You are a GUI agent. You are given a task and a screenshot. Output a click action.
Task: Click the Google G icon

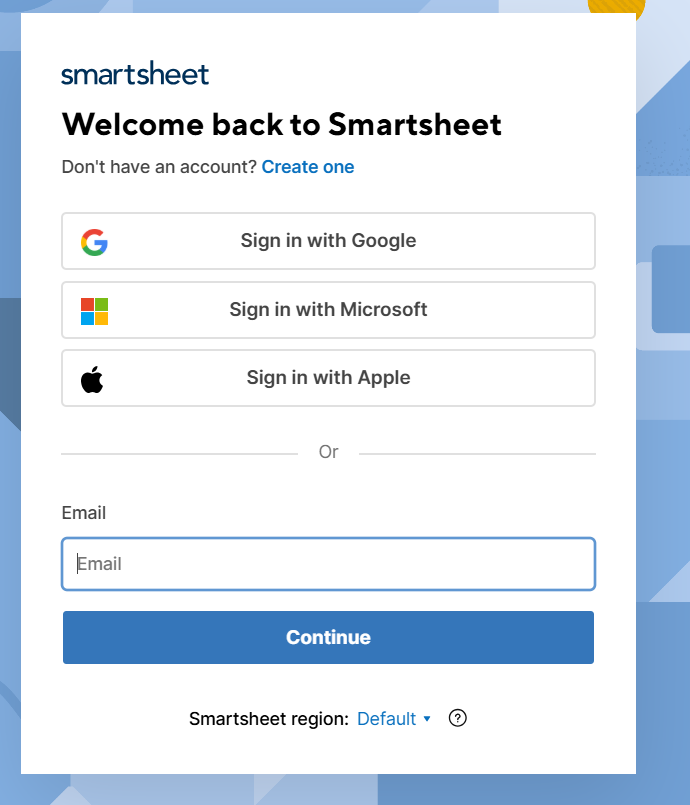(x=94, y=242)
